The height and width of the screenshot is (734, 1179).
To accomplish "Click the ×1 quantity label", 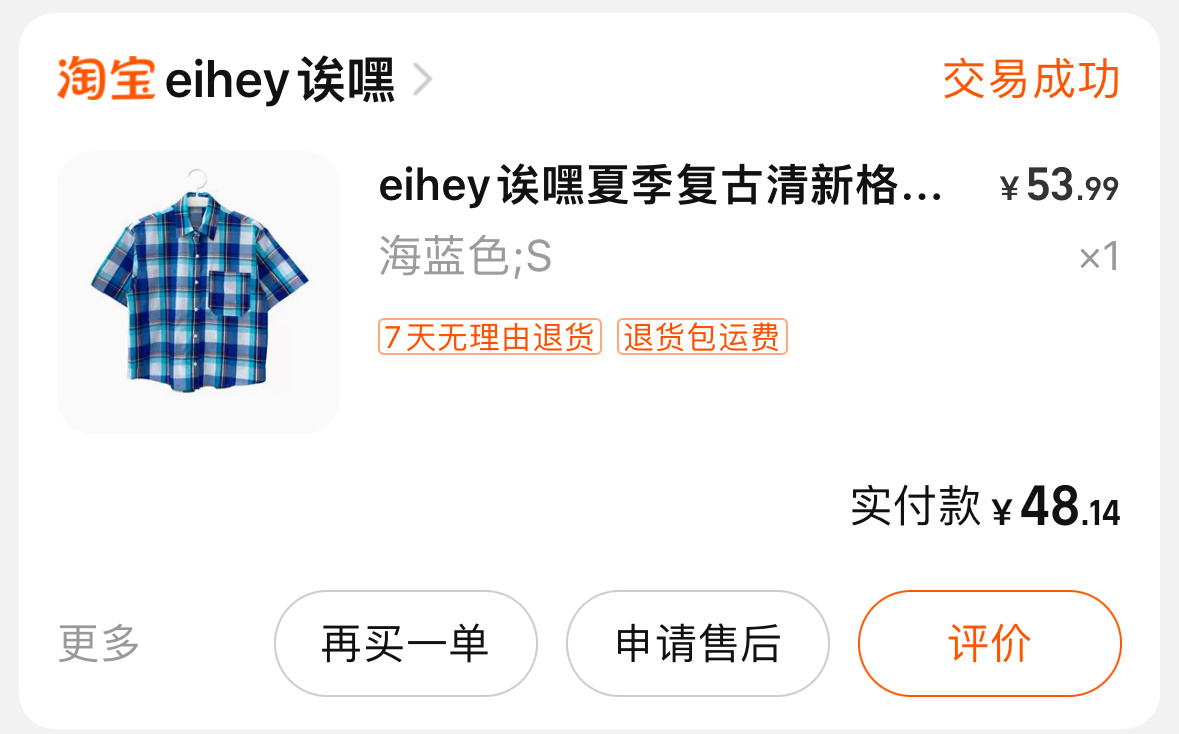I will click(x=1099, y=256).
